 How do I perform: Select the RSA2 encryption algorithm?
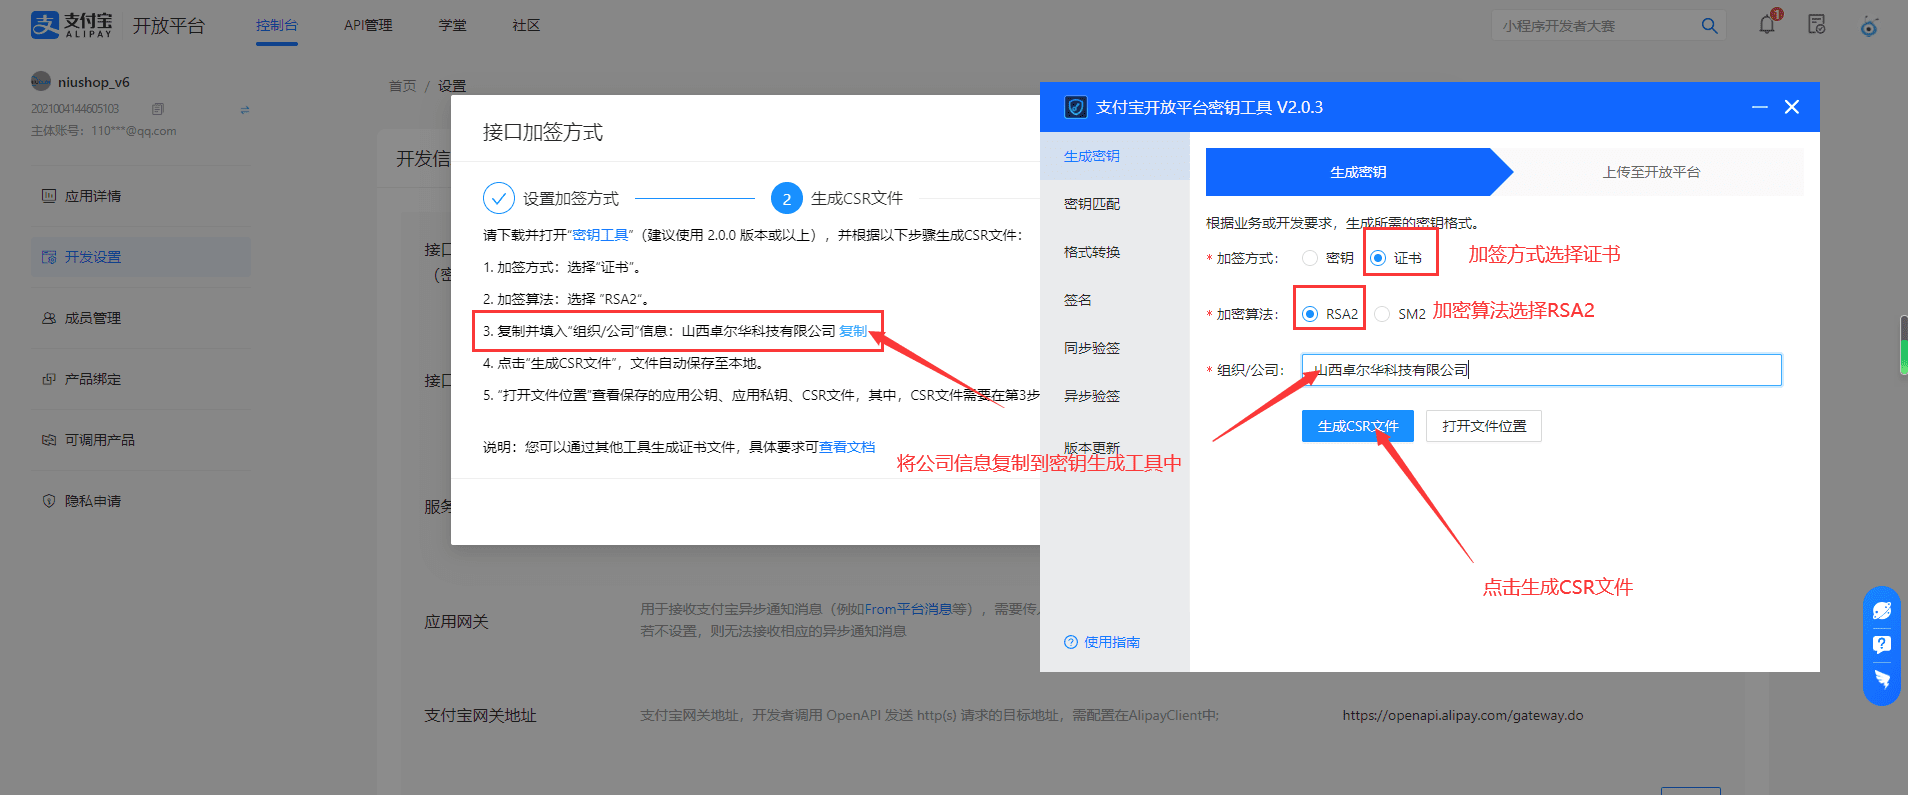[x=1310, y=314]
